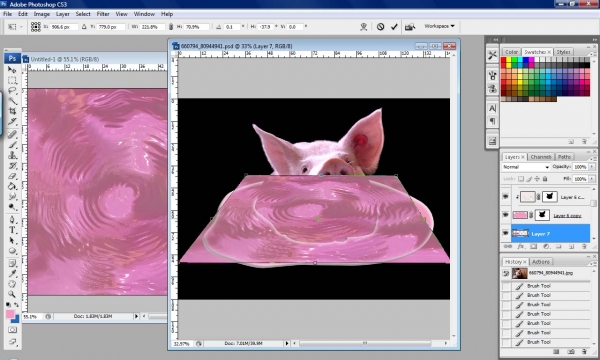Delete layer with Layers panel trash
The image size is (600, 360).
584,247
